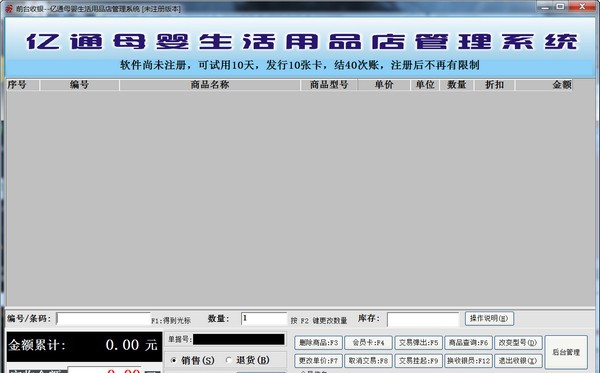Close the cashier window
Viewport: 600px width, 373px height.
pos(582,7)
